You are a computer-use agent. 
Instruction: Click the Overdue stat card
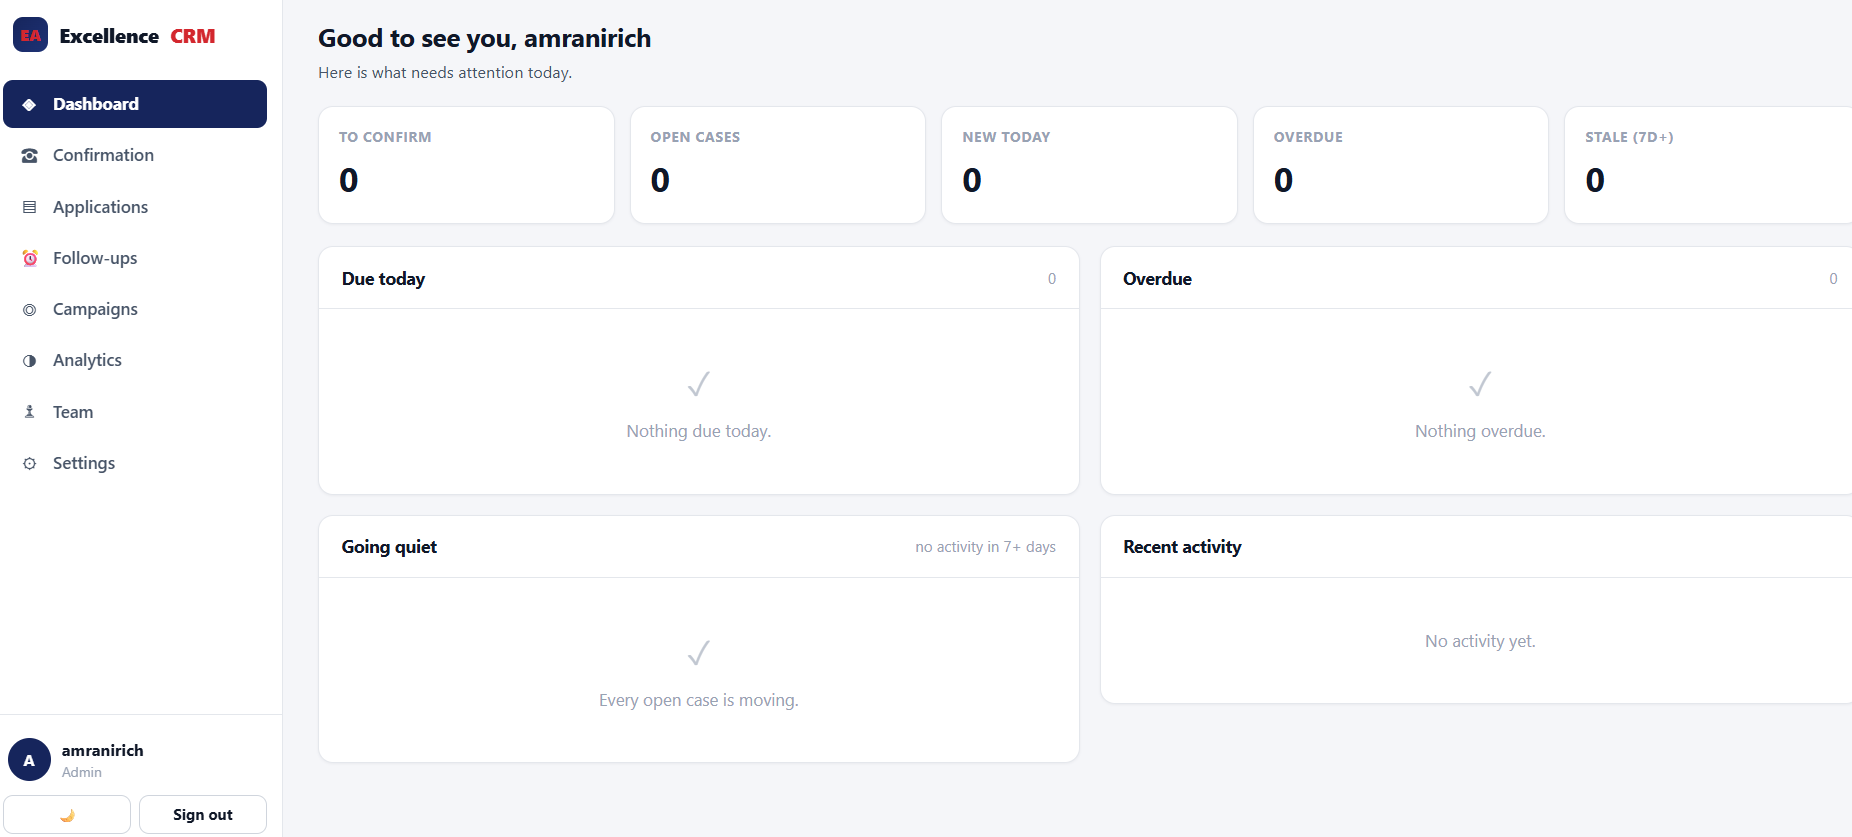point(1401,165)
